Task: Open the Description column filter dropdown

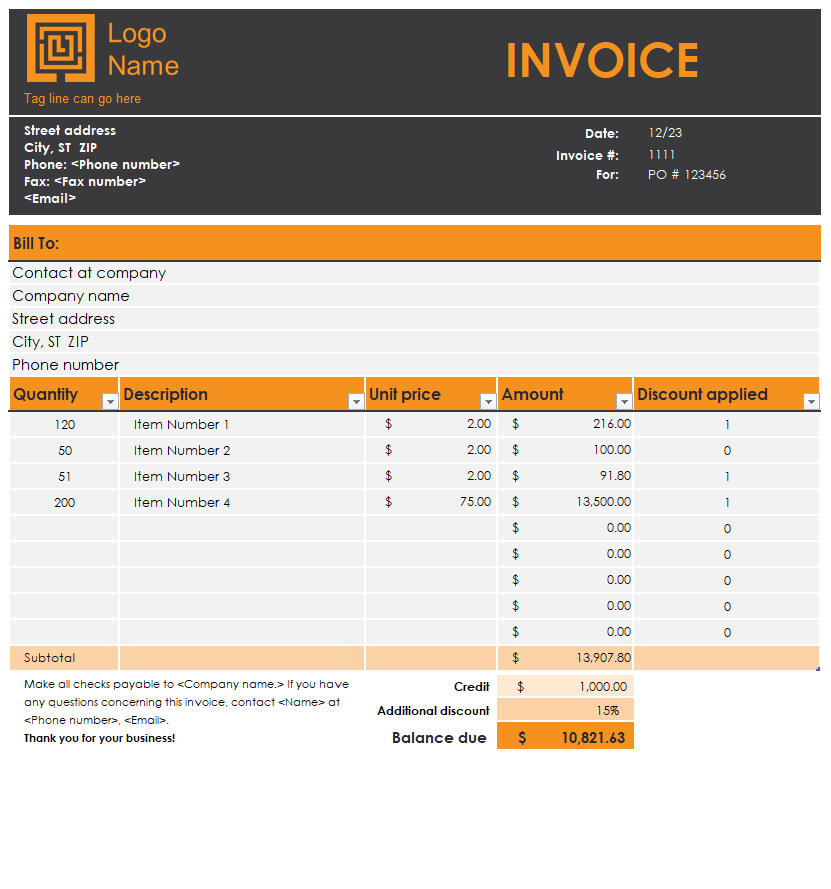Action: click(355, 401)
